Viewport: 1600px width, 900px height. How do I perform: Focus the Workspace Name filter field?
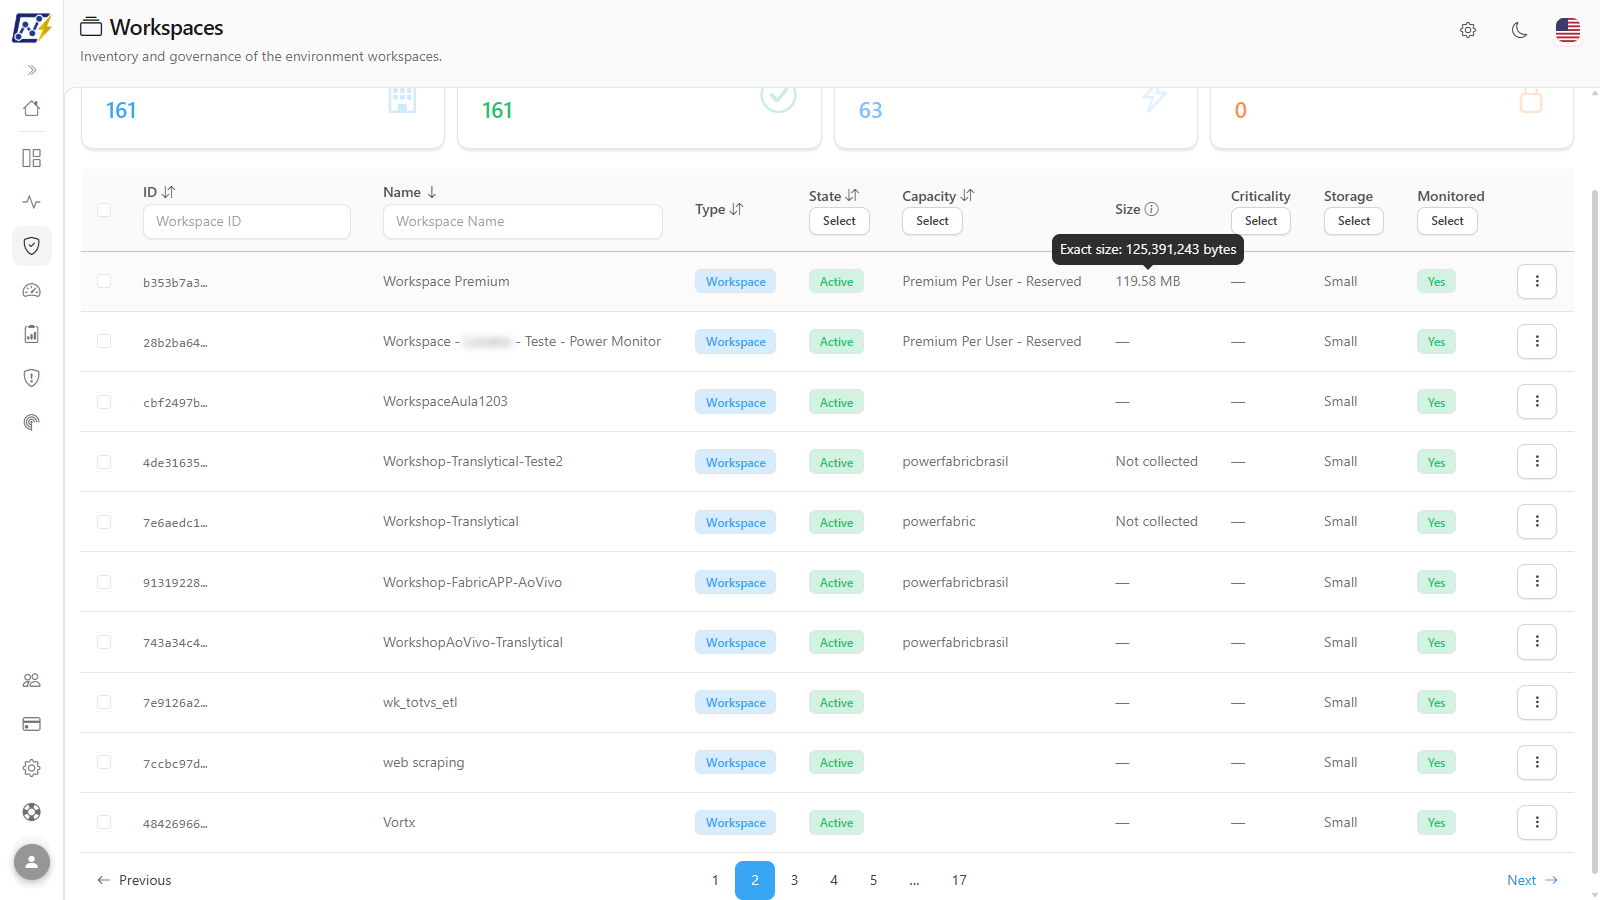point(523,221)
